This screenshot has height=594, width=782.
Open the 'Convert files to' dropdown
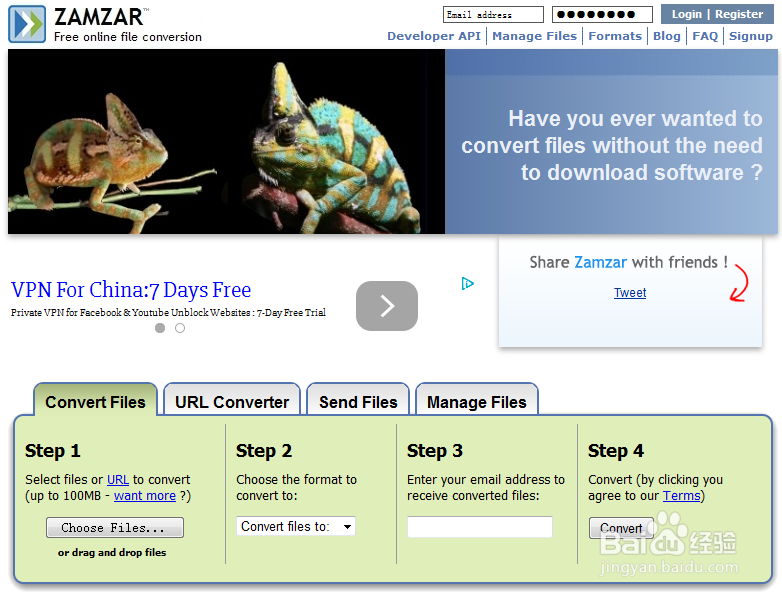(296, 526)
